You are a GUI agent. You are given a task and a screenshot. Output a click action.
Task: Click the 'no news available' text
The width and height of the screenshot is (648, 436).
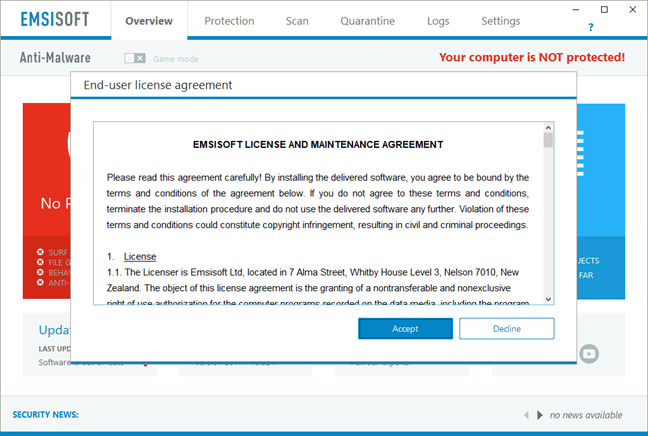coord(586,415)
